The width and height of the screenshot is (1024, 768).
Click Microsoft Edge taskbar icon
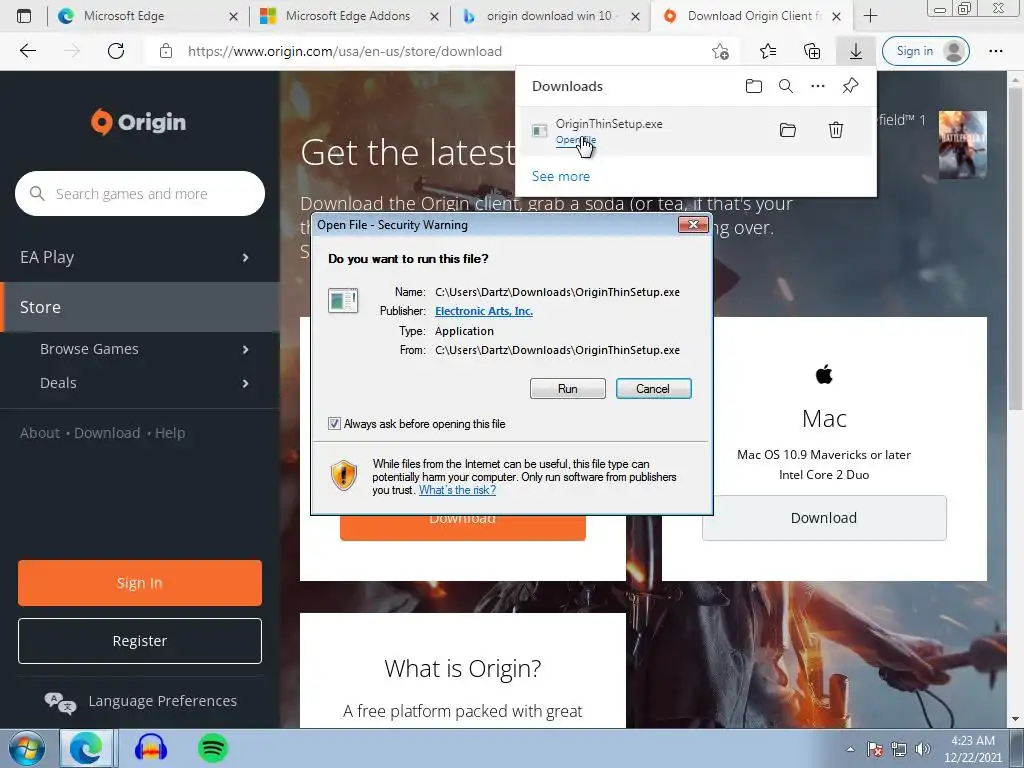(86, 748)
